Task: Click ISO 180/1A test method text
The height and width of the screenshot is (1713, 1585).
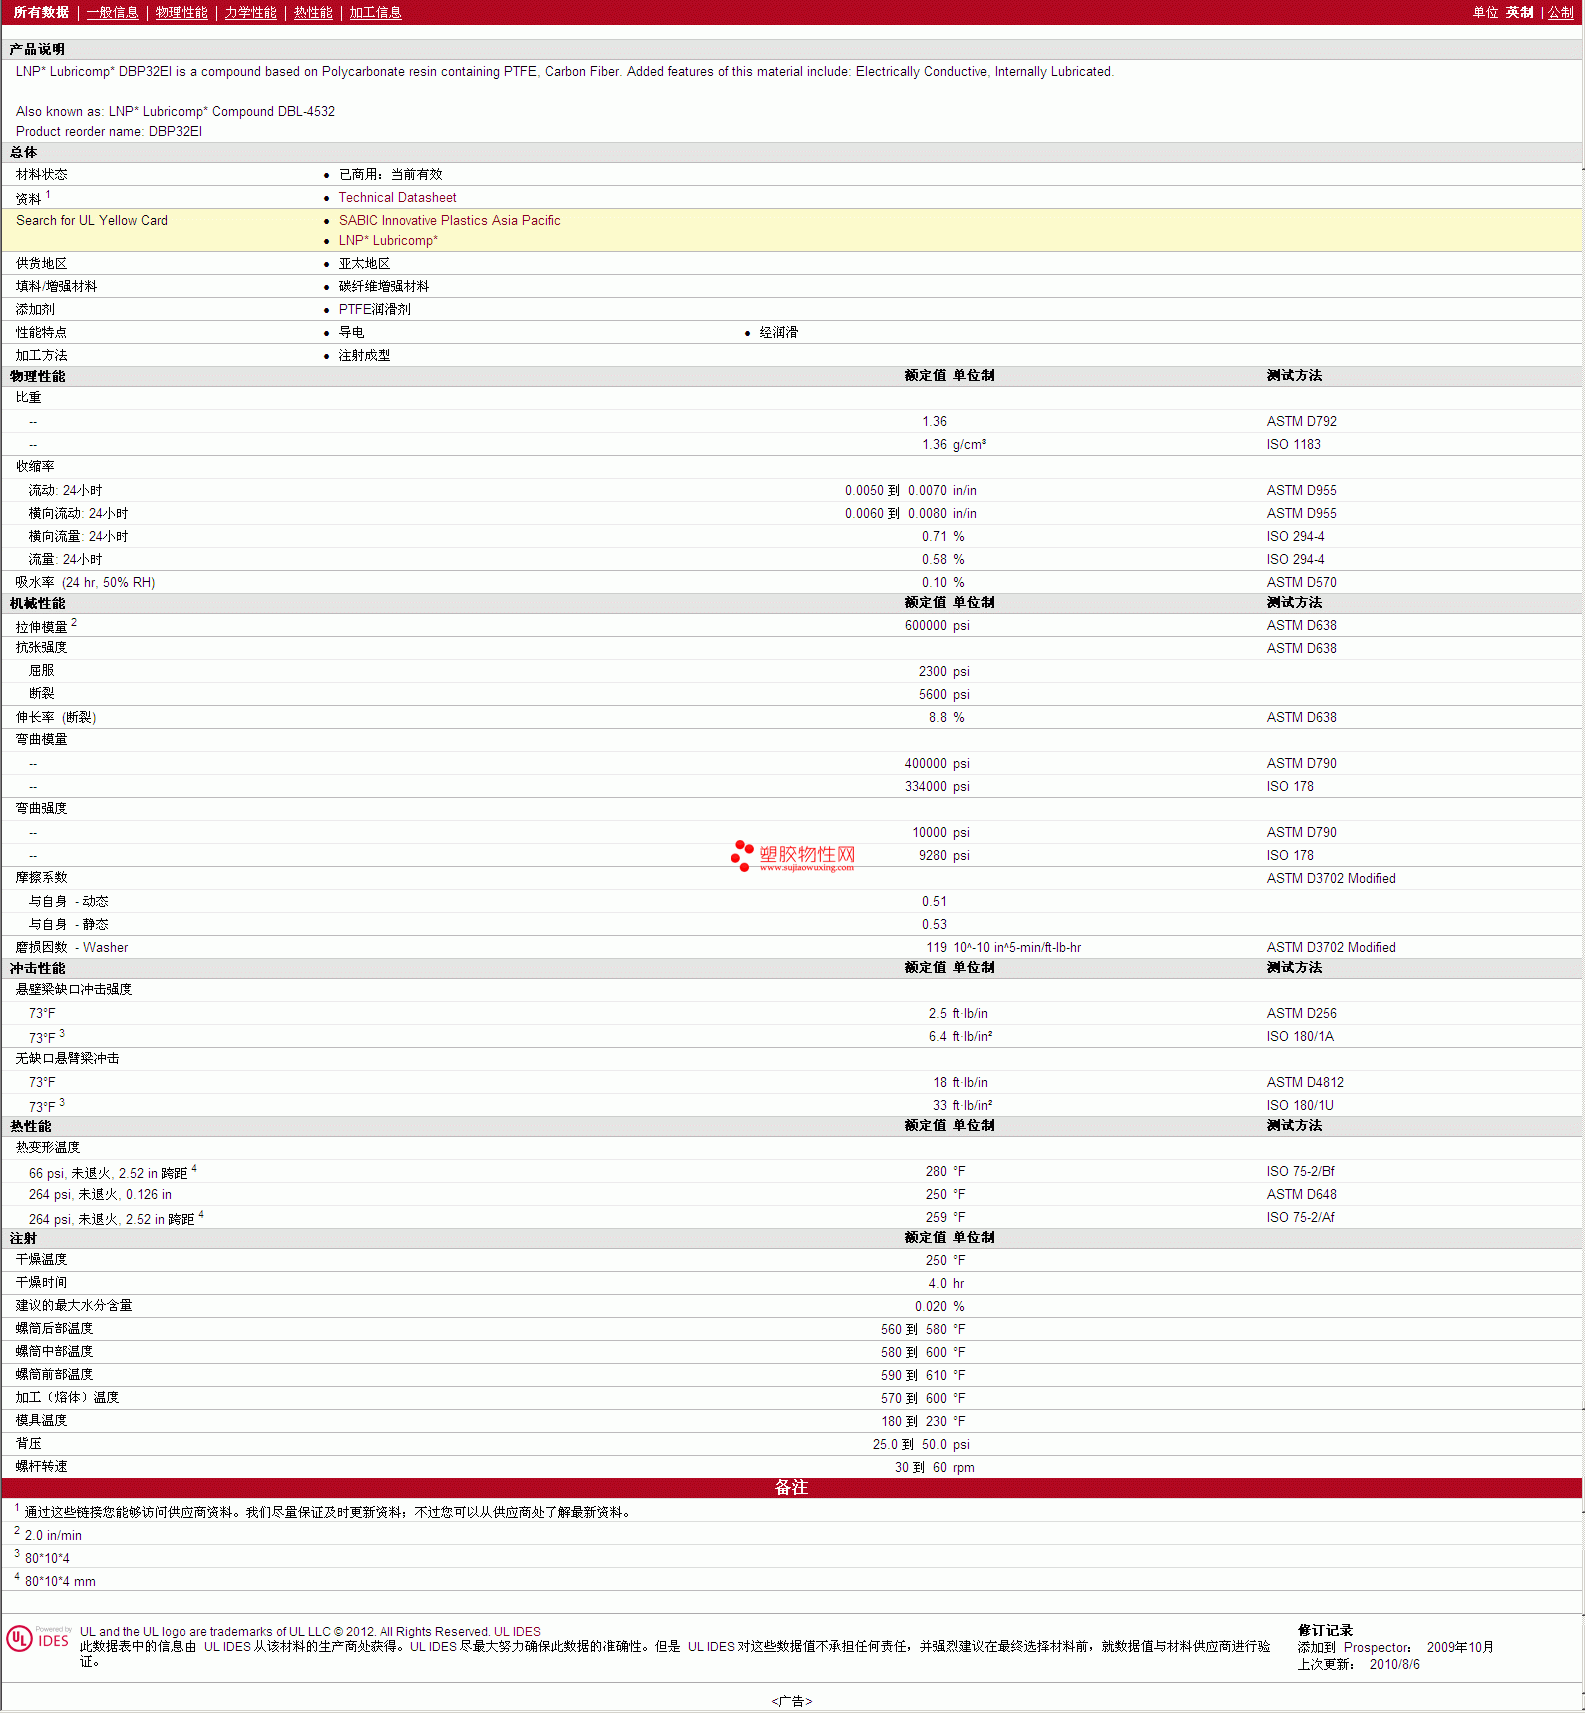Action: pyautogui.click(x=1299, y=1037)
